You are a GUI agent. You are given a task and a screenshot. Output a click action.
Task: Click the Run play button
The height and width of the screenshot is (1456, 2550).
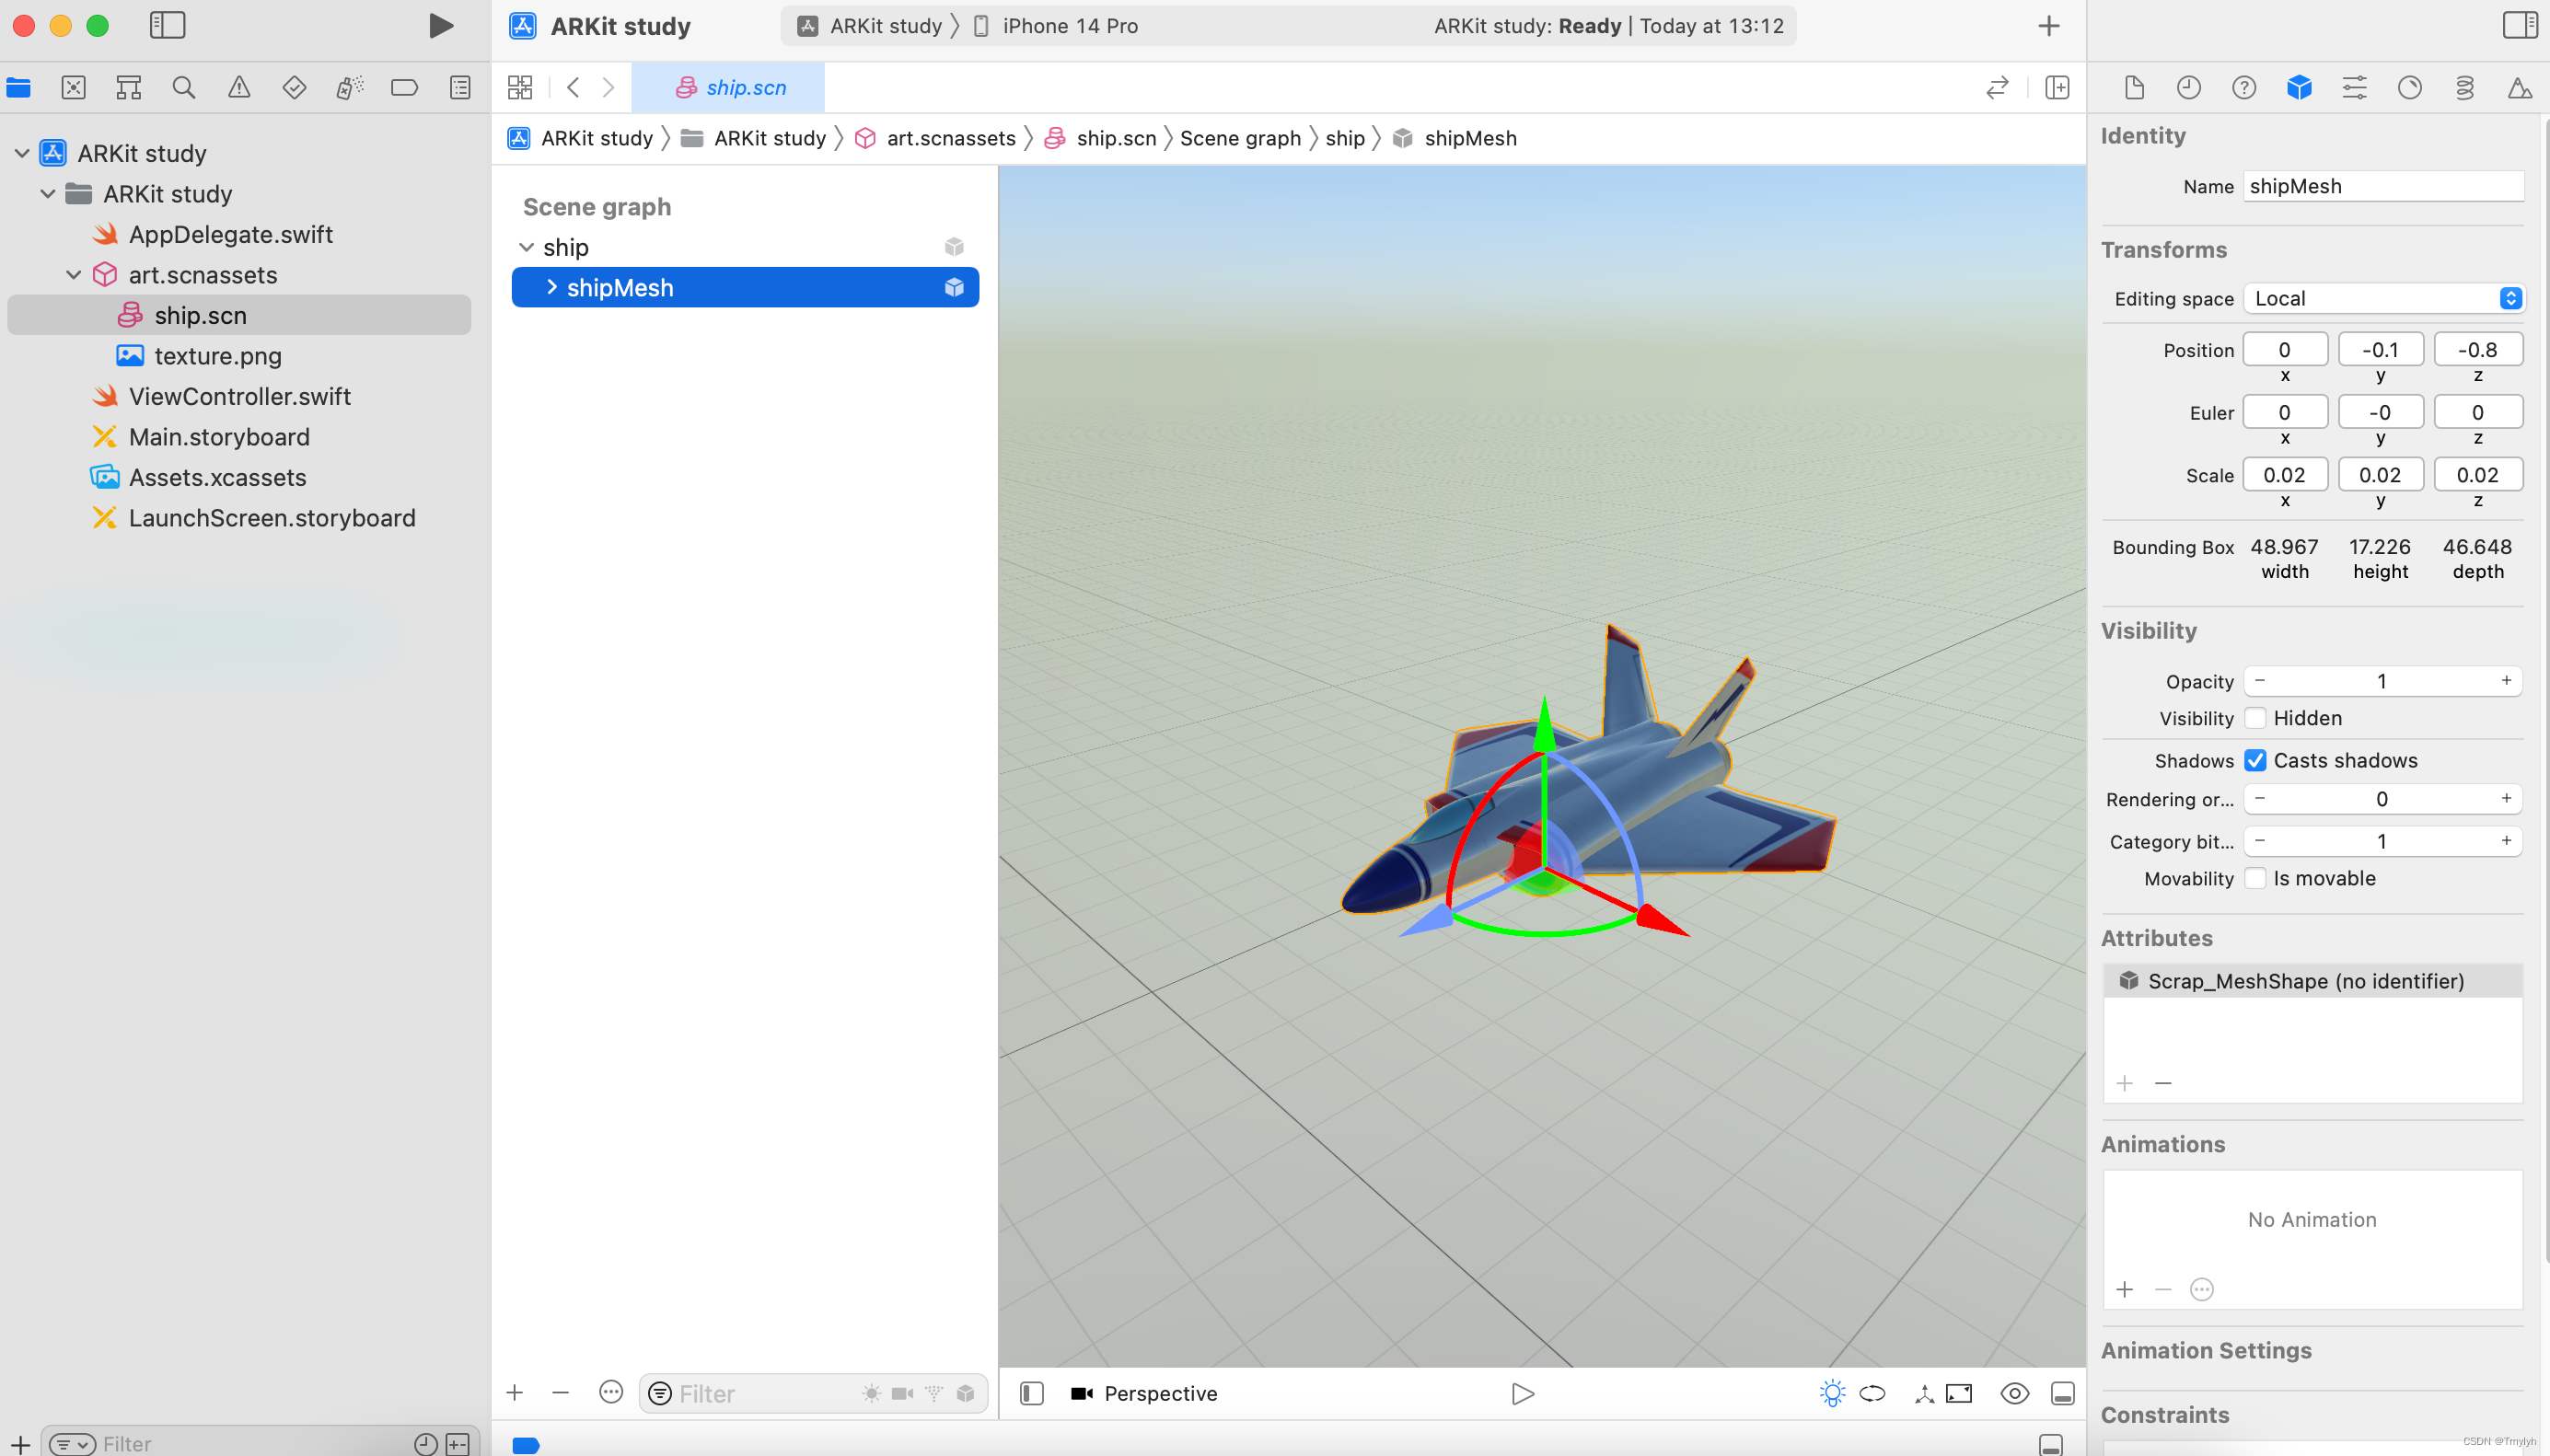pyautogui.click(x=440, y=26)
